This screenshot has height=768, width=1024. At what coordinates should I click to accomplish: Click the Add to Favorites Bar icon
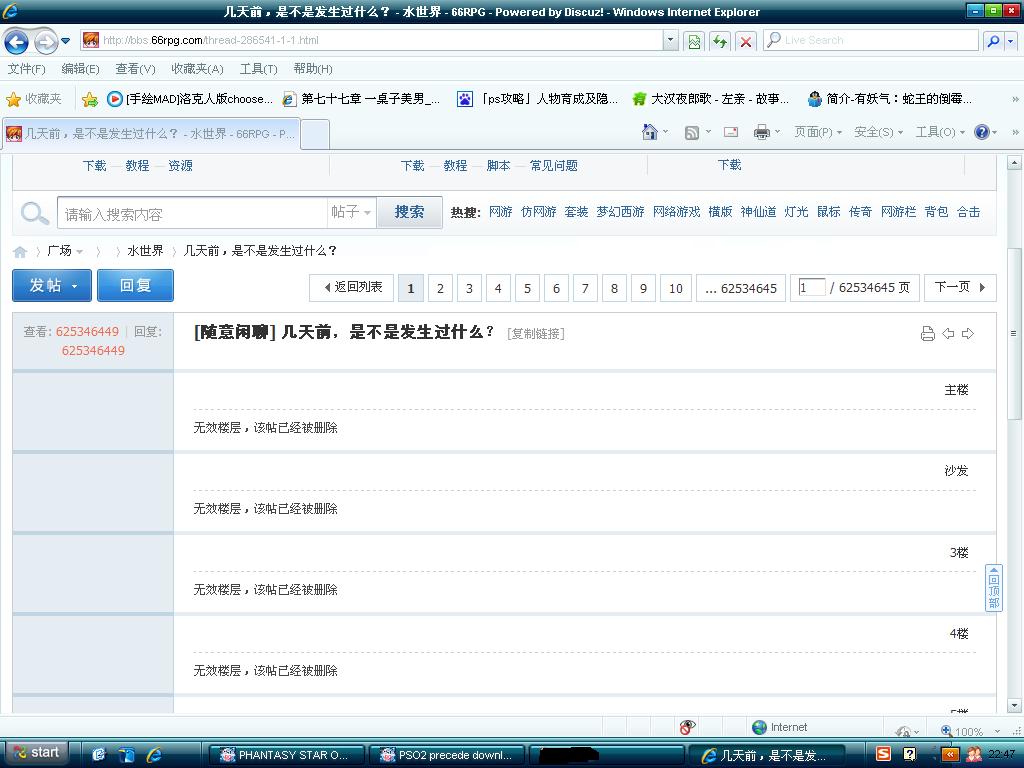click(x=89, y=99)
